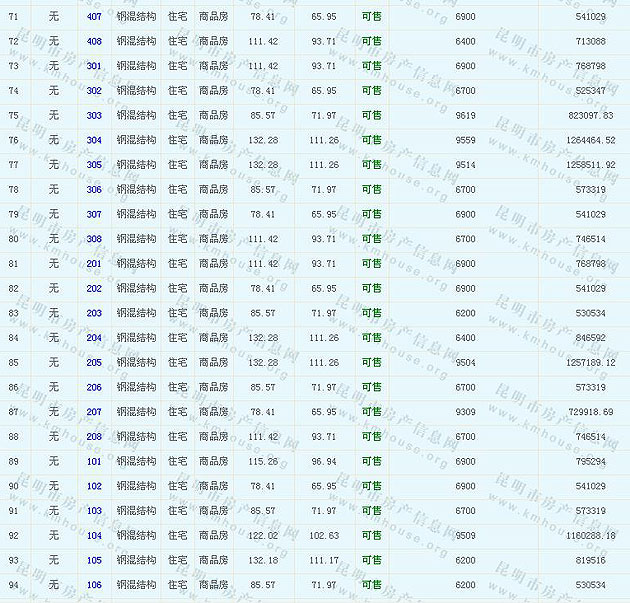
Task: Open room 104 details
Action: [x=94, y=536]
